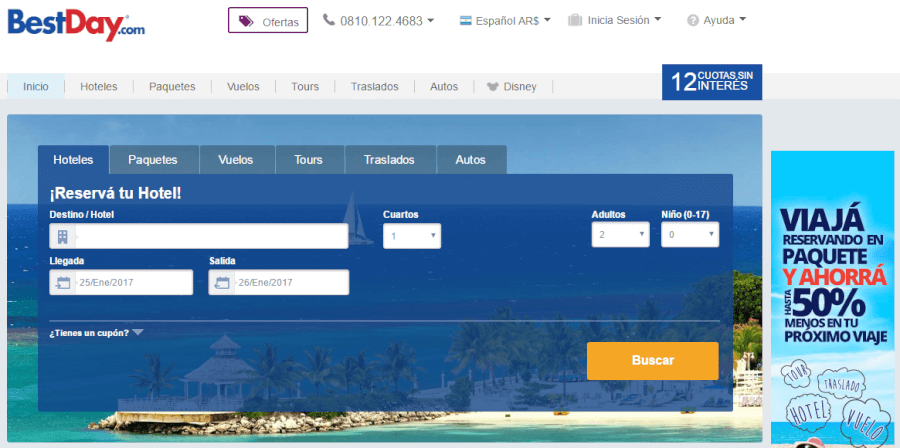900x448 pixels.
Task: Go to Disney in navigation bar
Action: tap(511, 87)
